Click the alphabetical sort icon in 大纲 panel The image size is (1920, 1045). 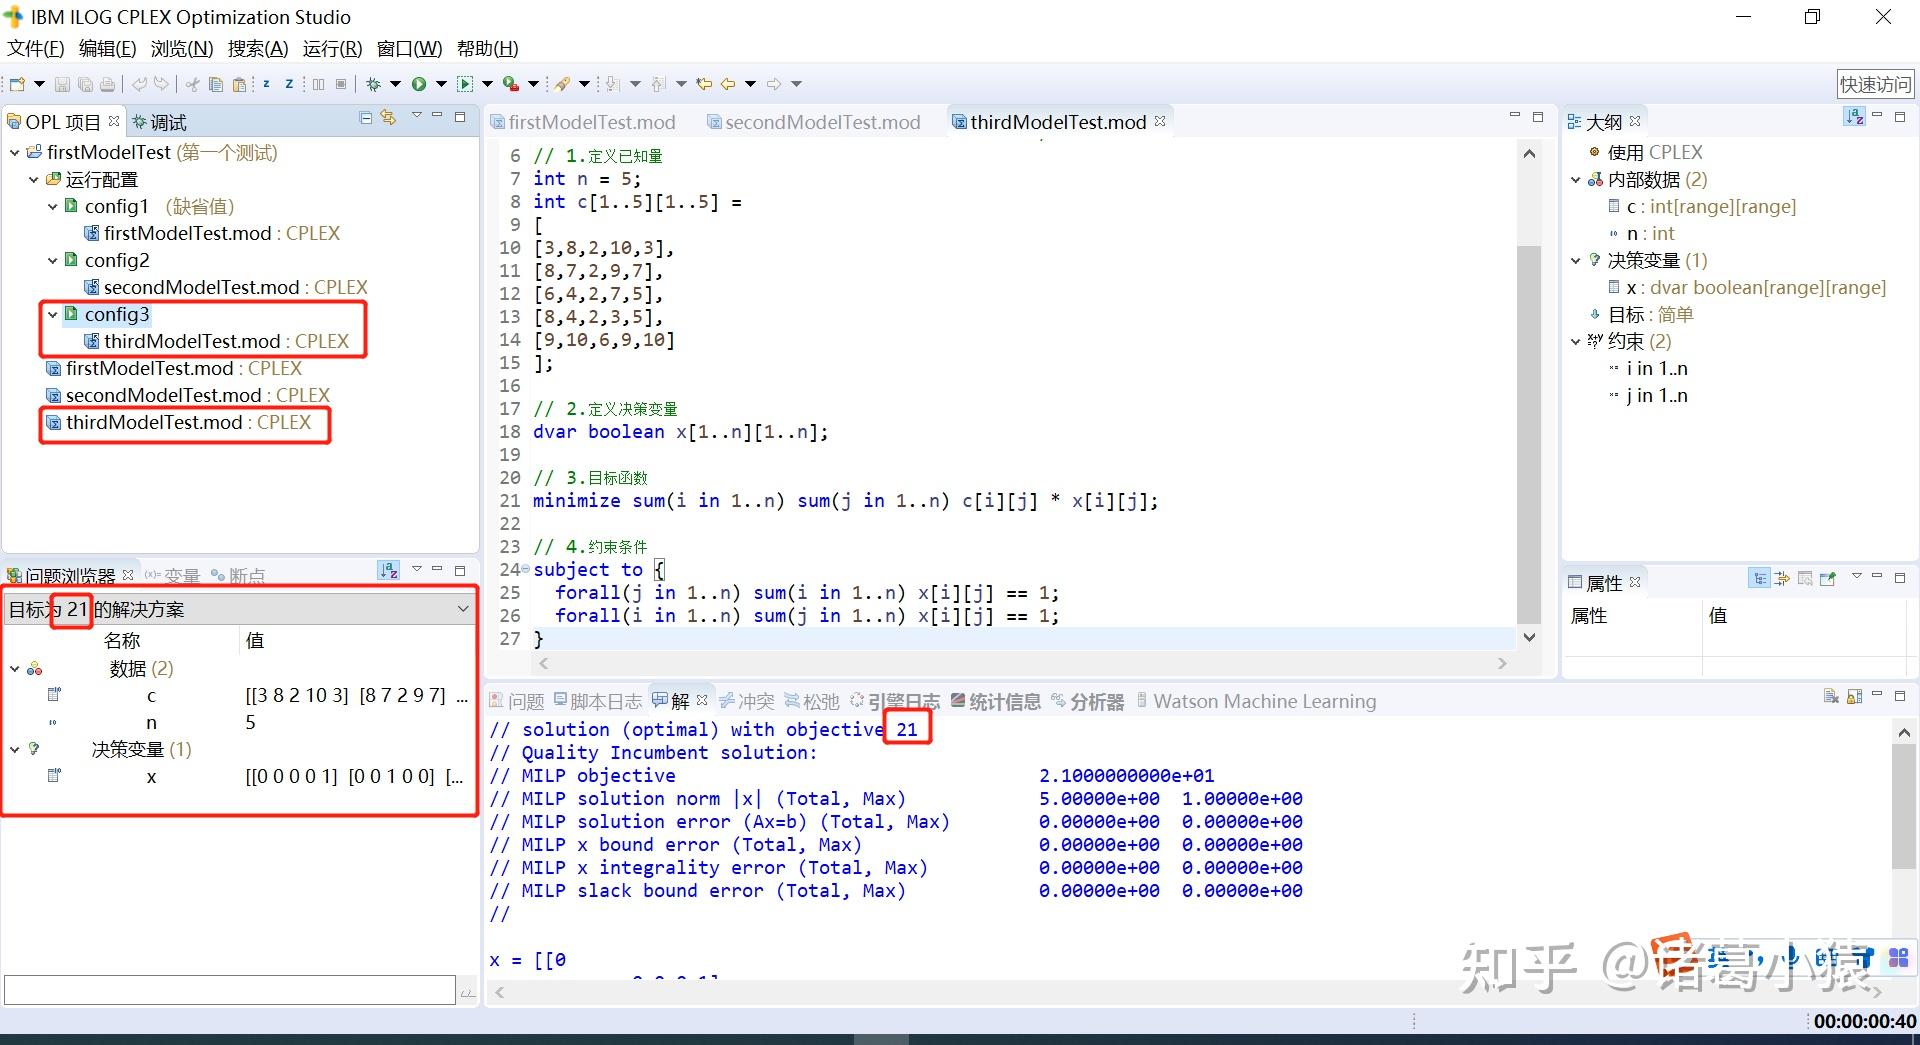[x=1852, y=117]
